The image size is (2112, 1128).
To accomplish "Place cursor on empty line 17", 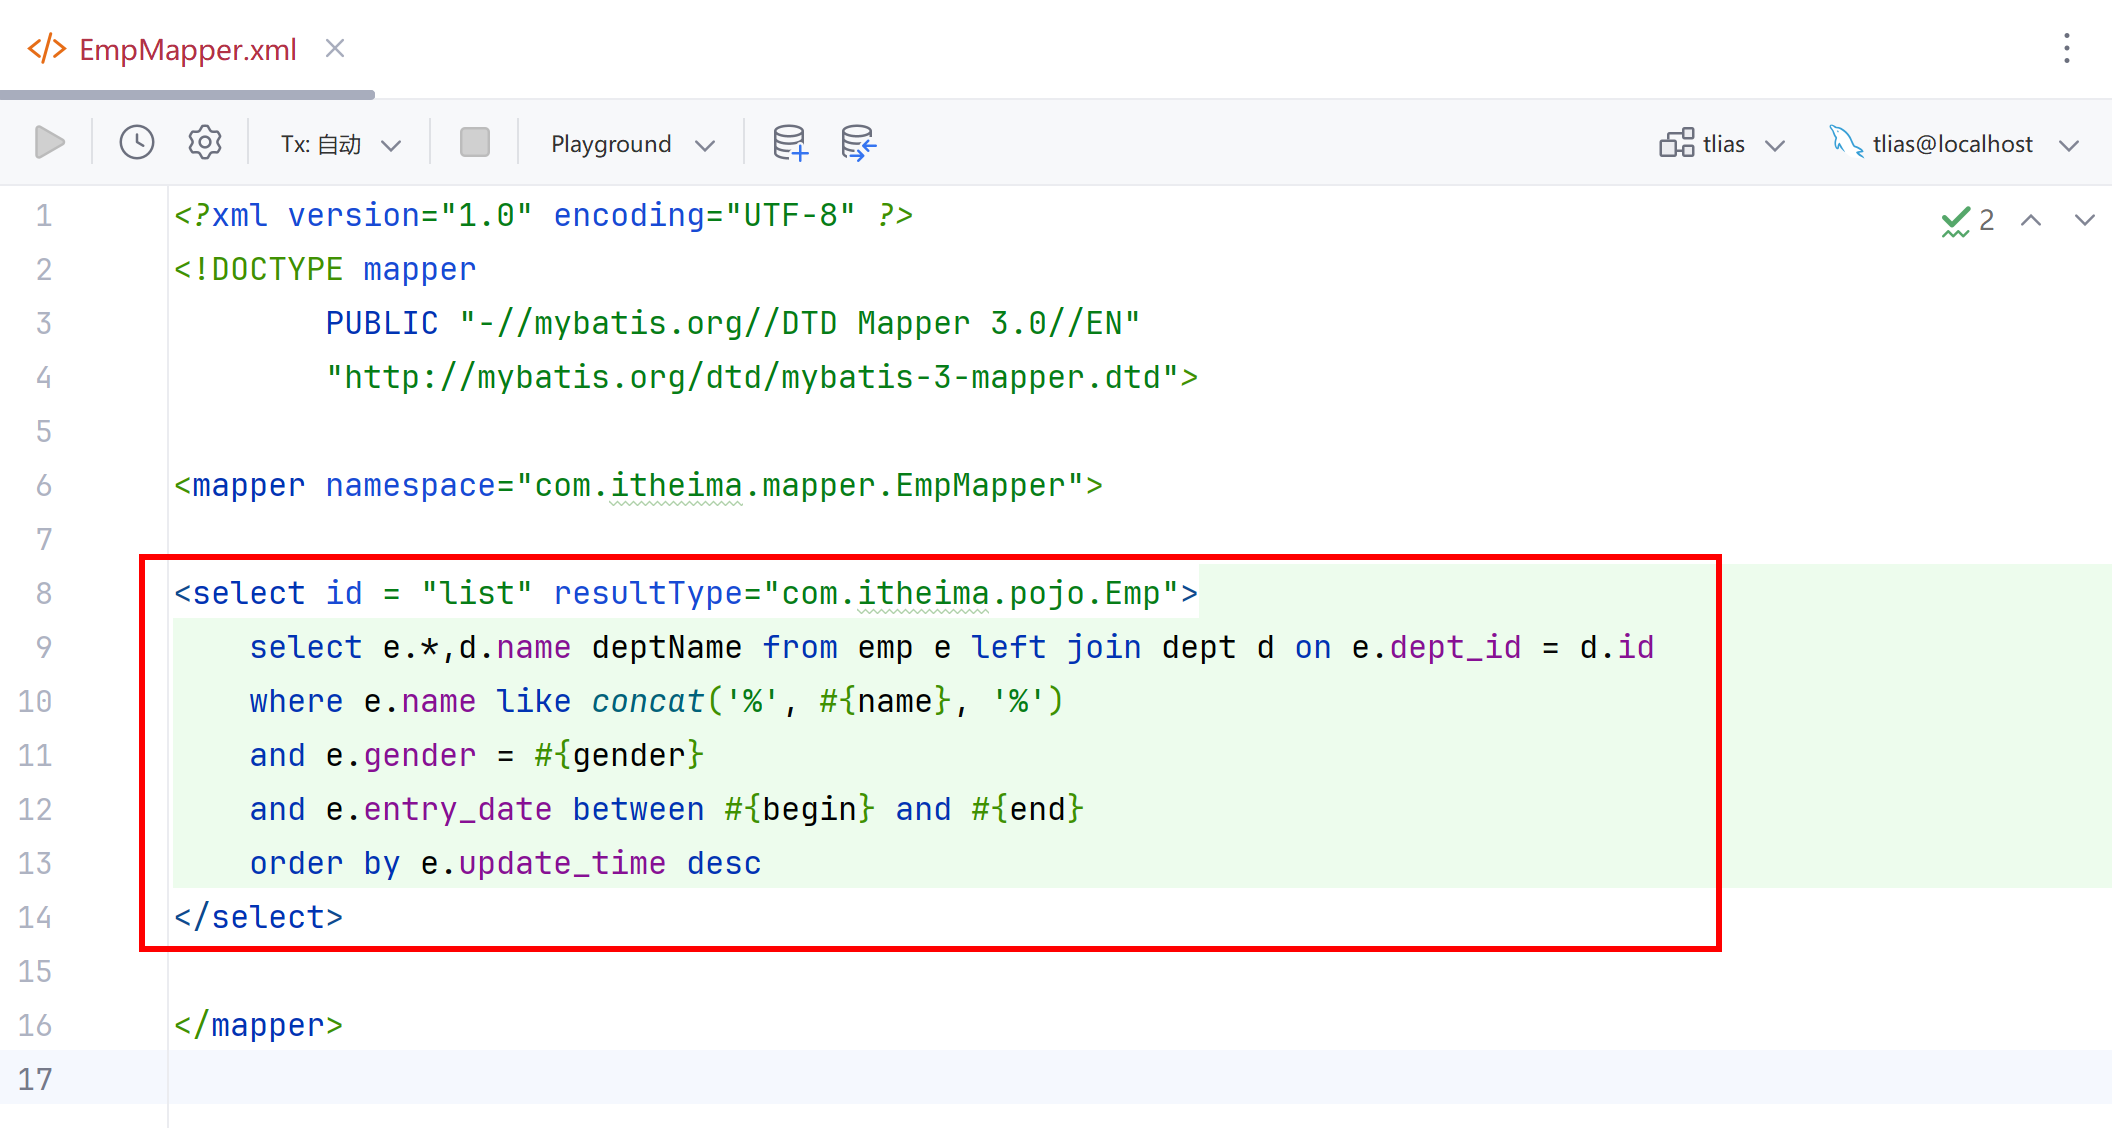I will pos(1140,1078).
